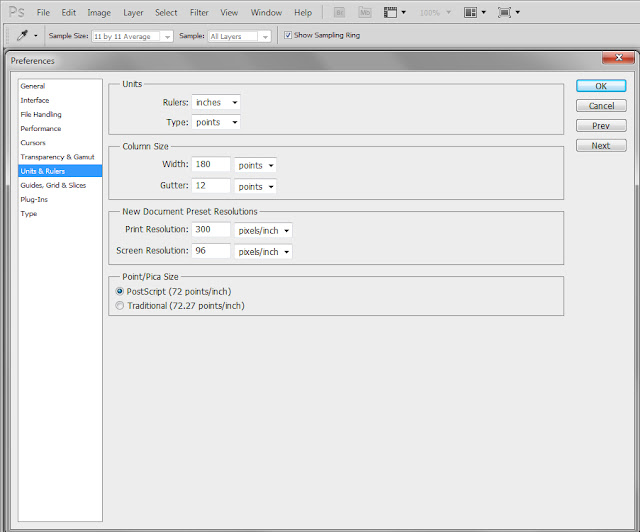The width and height of the screenshot is (640, 532).
Task: Open the Window menu
Action: coord(266,13)
